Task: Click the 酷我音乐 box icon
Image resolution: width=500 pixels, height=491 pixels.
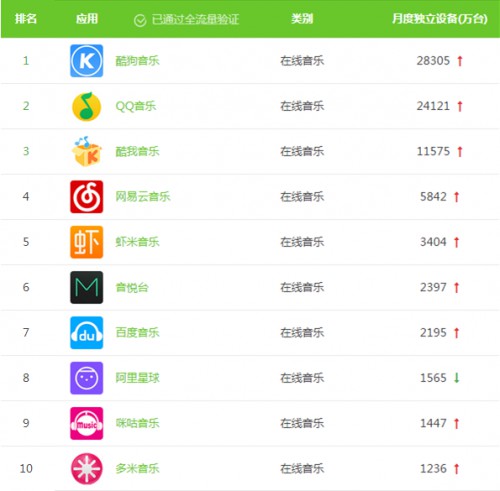Action: [x=87, y=151]
